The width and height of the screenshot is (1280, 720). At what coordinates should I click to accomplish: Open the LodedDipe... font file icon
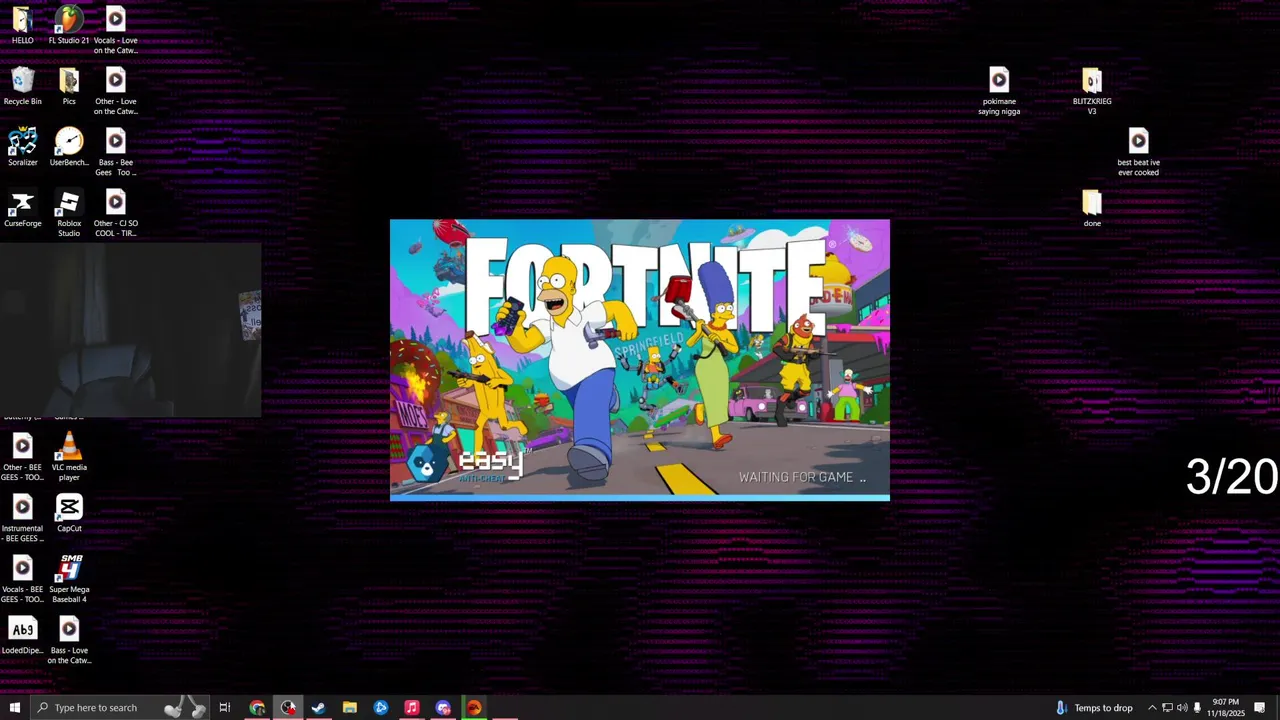(x=22, y=637)
